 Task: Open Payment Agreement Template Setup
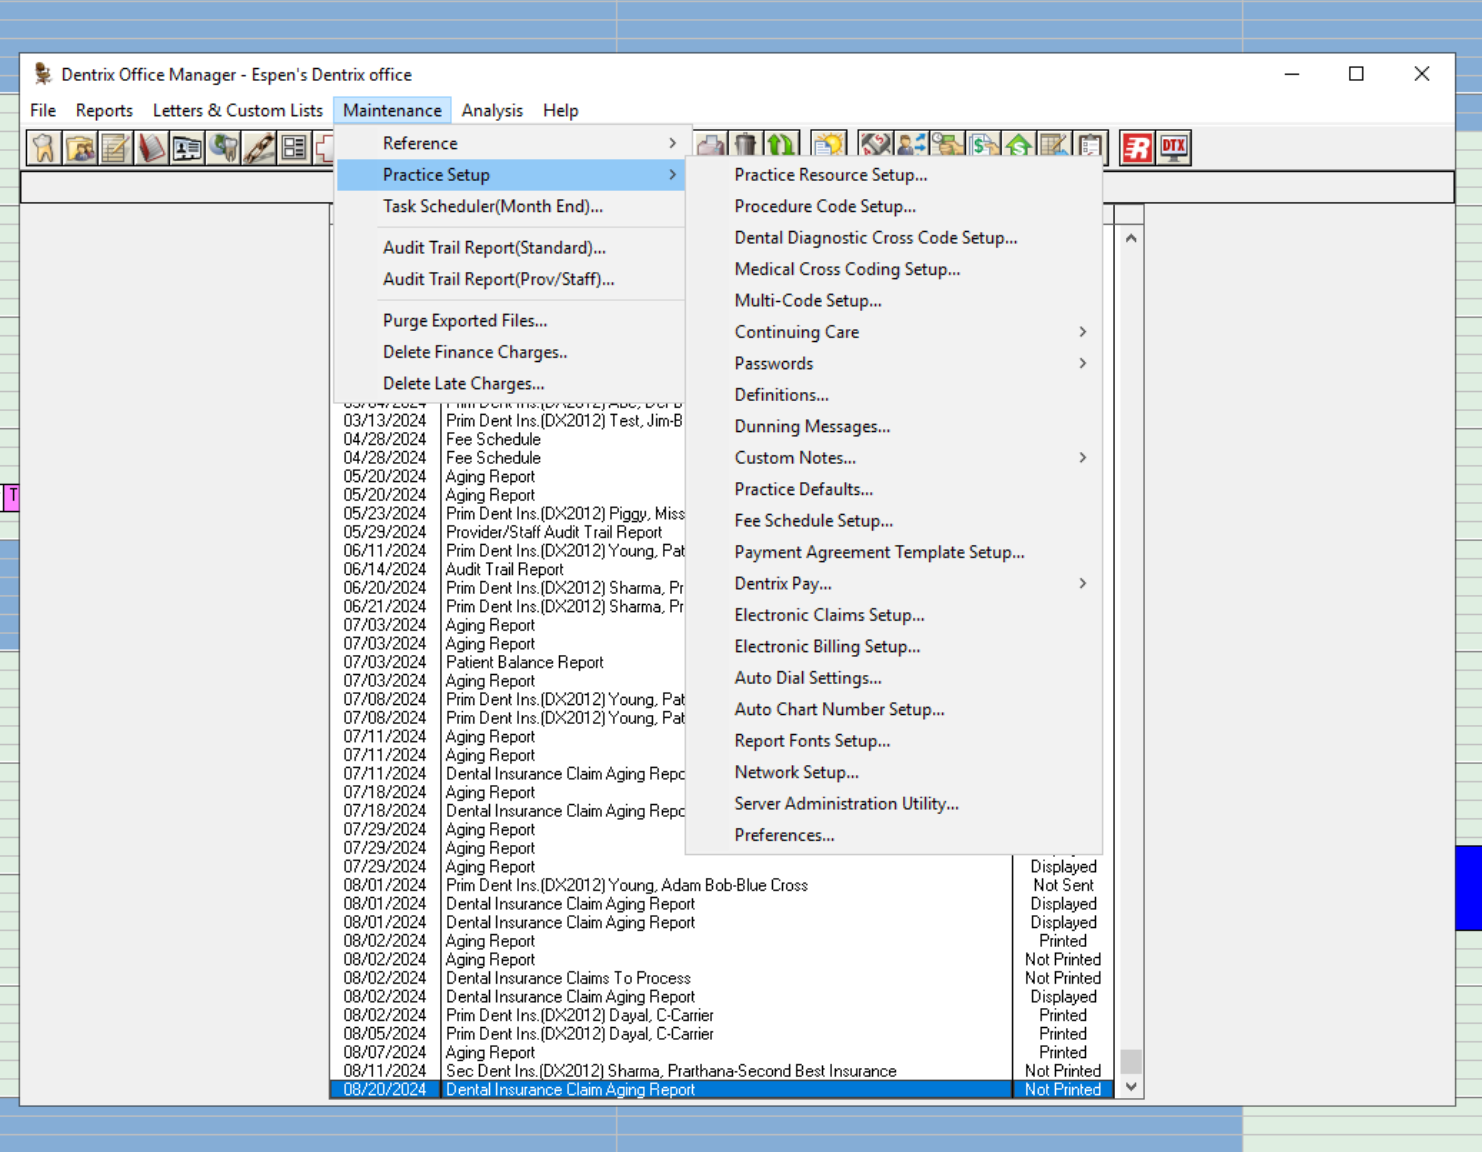(894, 552)
